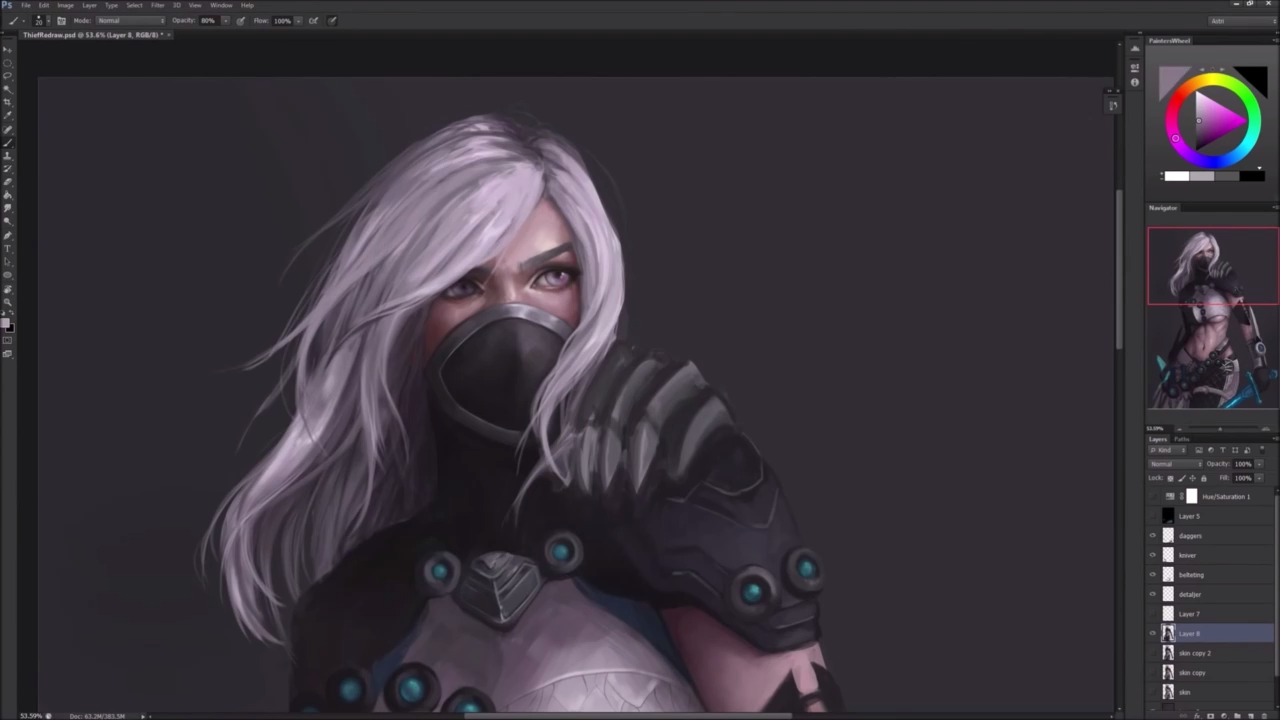Image resolution: width=1280 pixels, height=720 pixels.
Task: Click the create new layer icon
Action: tap(1251, 715)
